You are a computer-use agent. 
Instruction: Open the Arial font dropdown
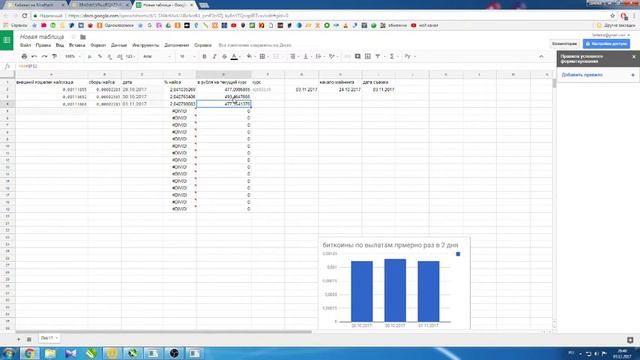click(x=157, y=56)
